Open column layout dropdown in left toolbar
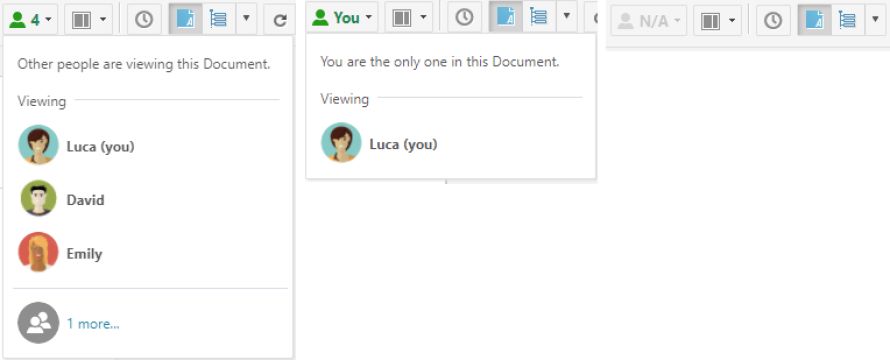The height and width of the screenshot is (360, 890). (x=89, y=20)
